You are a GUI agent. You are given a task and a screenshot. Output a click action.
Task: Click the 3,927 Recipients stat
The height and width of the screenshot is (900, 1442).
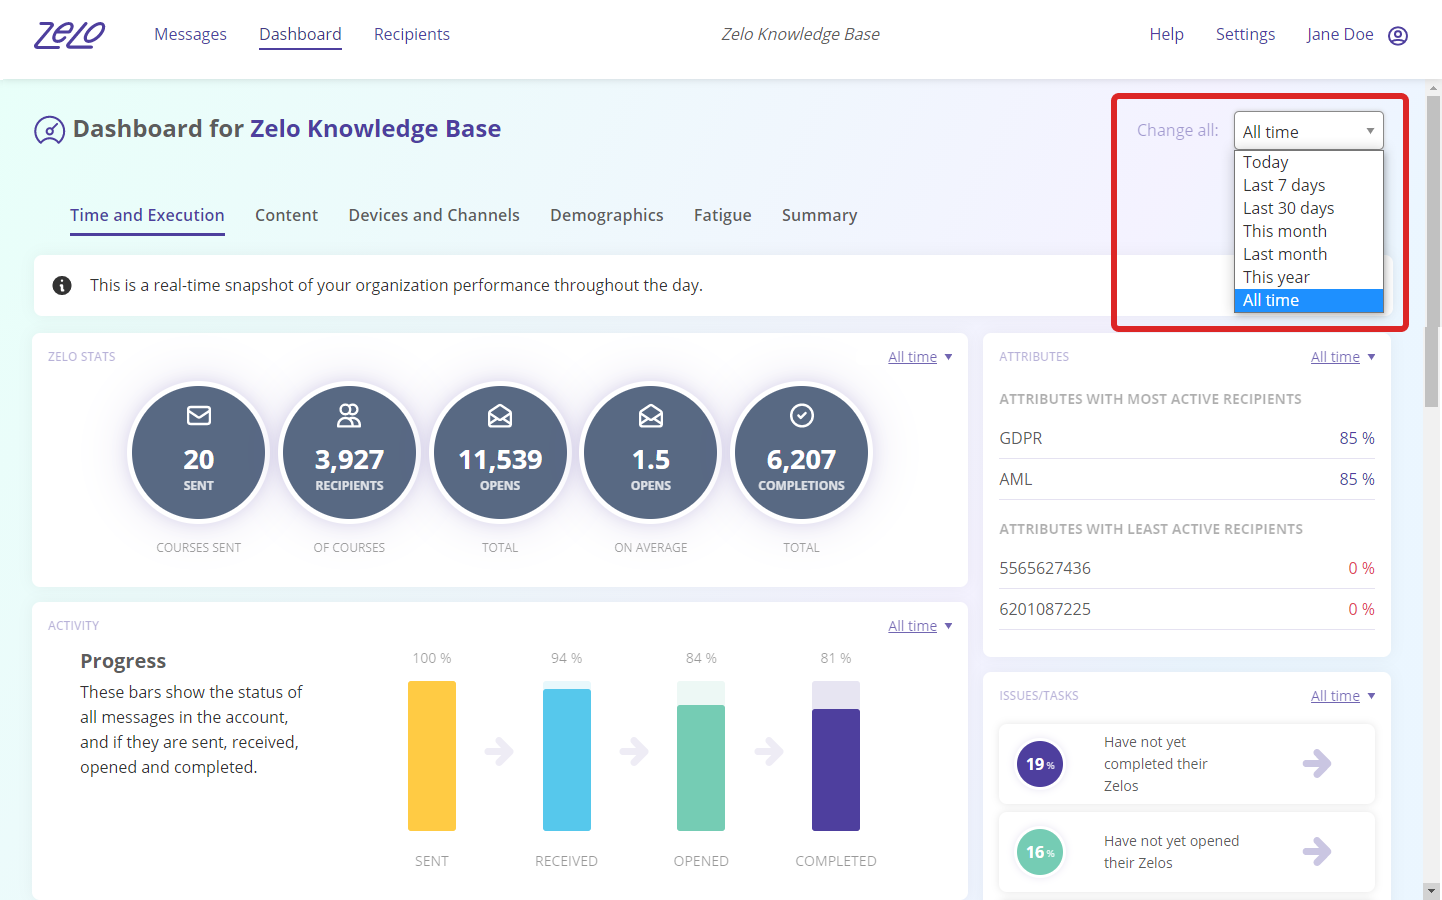pyautogui.click(x=349, y=453)
